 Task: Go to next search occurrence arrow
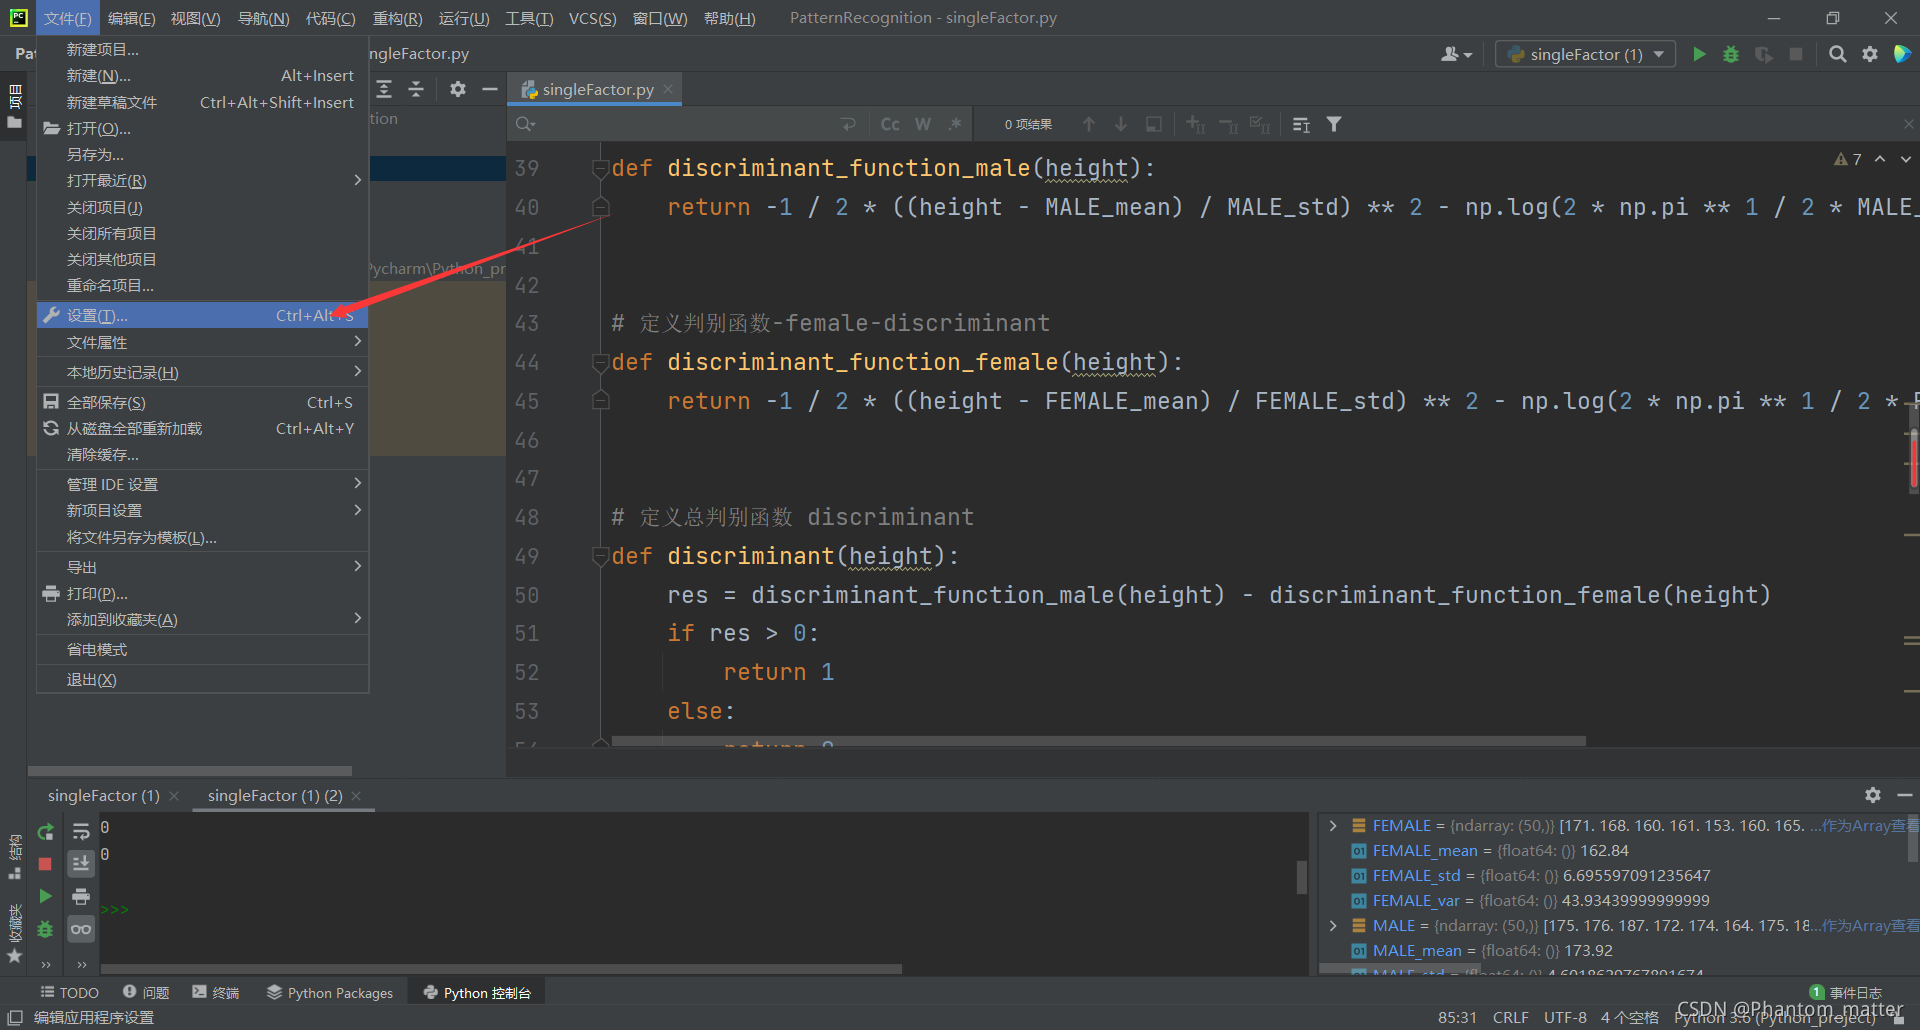tap(1121, 124)
